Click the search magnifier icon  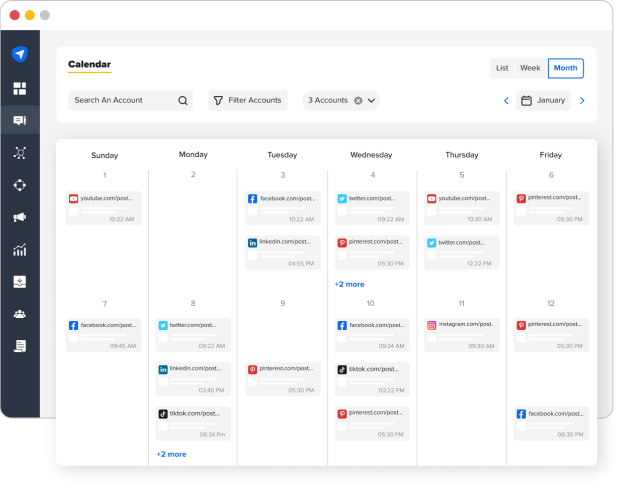183,100
